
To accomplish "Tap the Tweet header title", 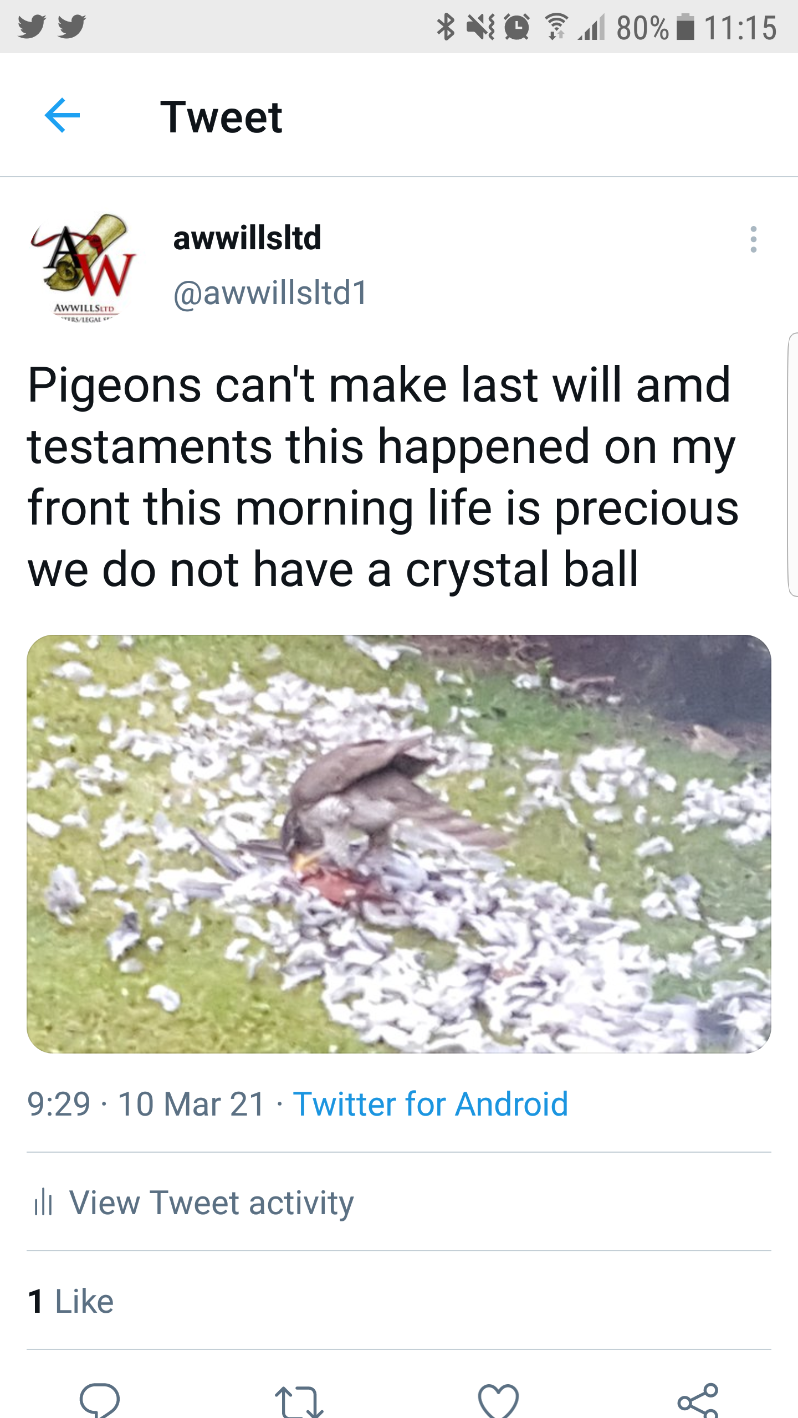I will pyautogui.click(x=221, y=117).
